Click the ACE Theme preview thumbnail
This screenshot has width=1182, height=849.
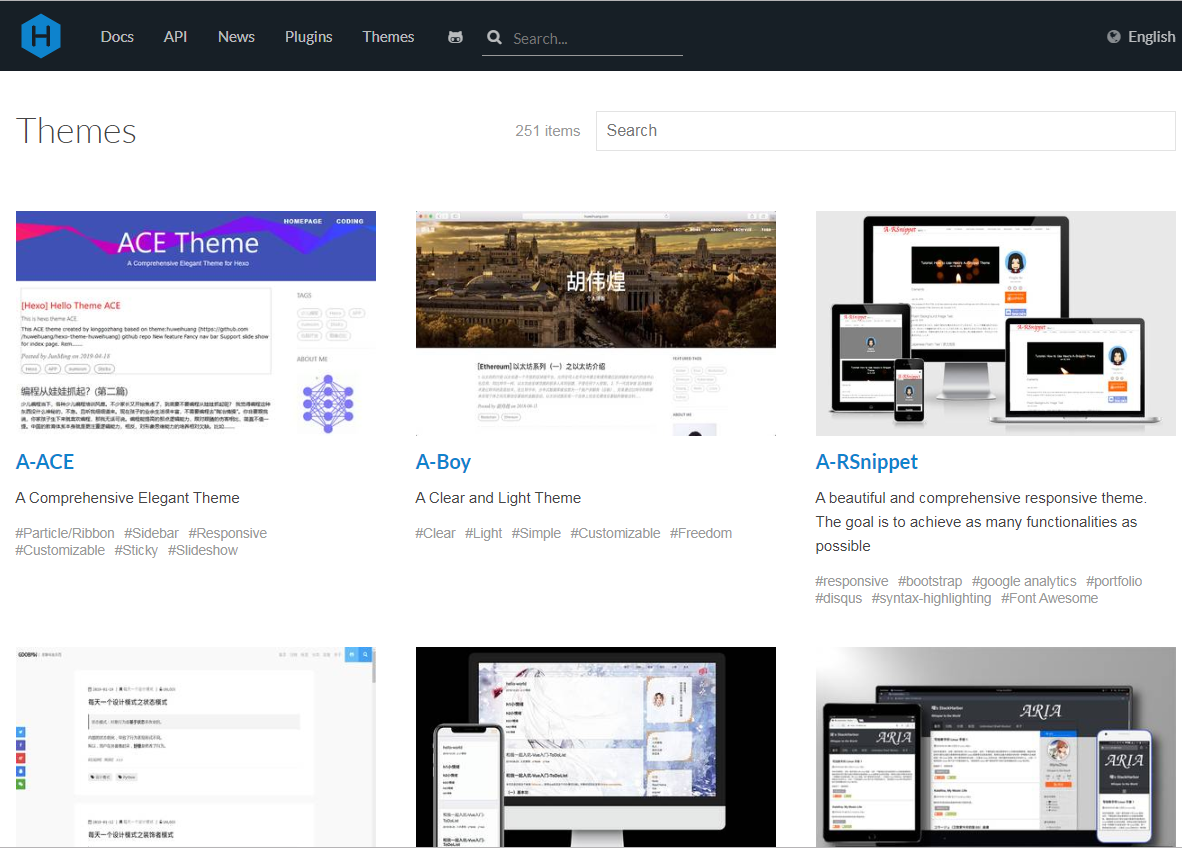(196, 323)
